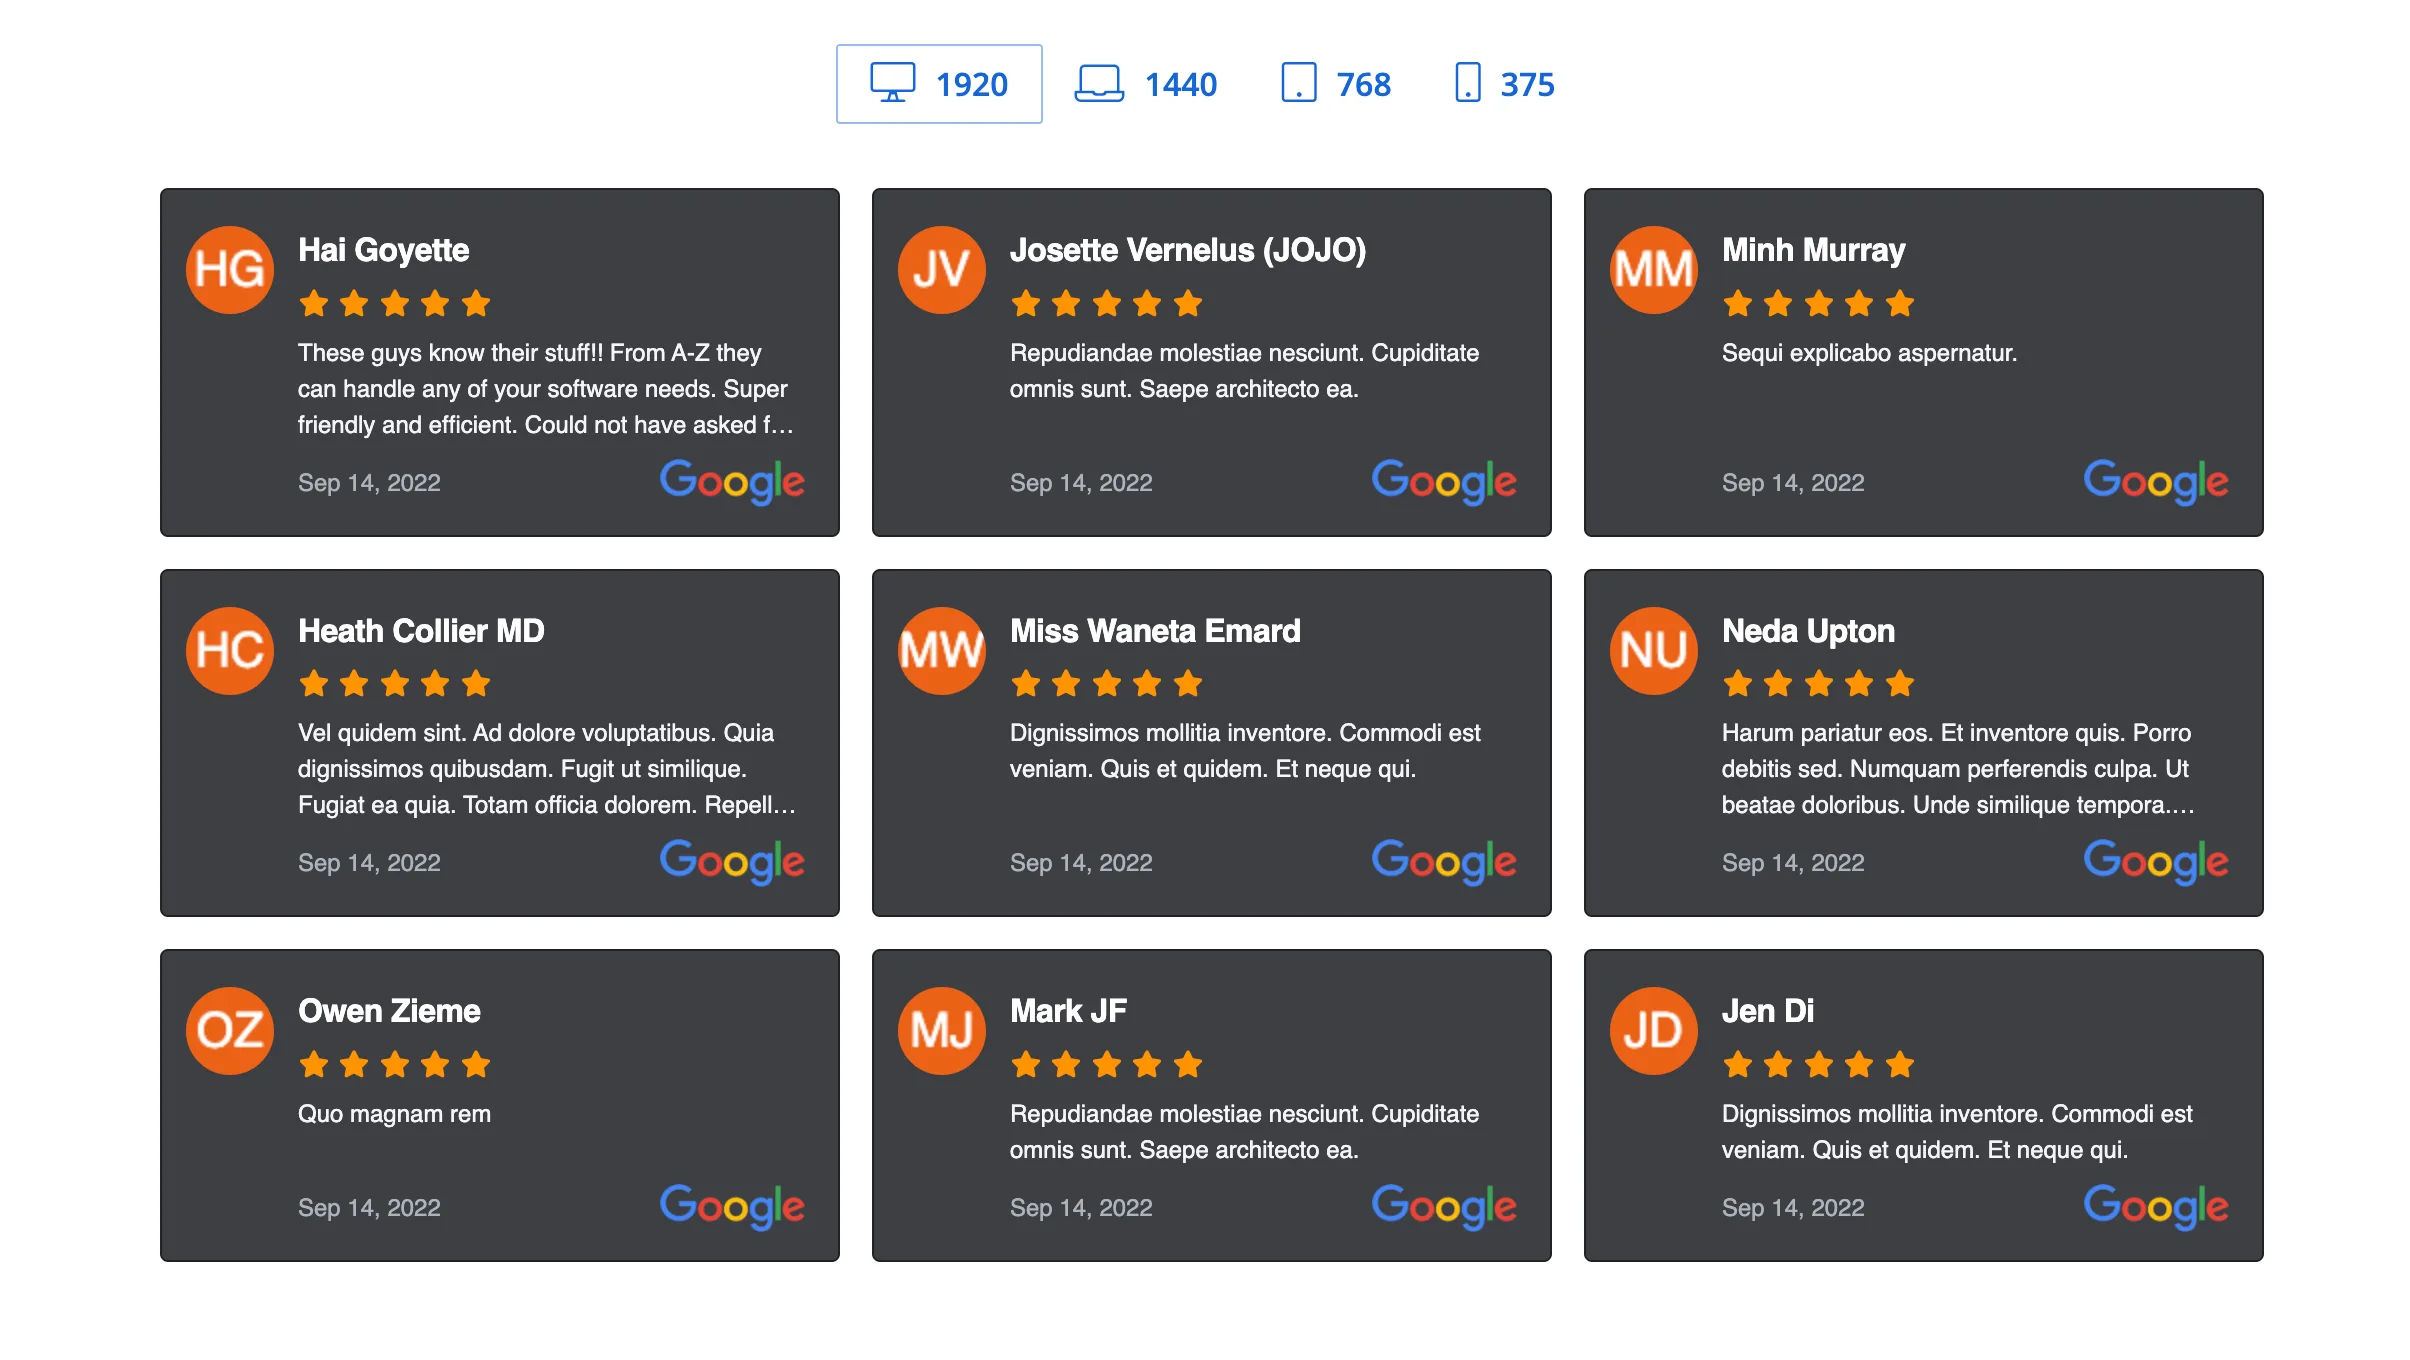Screen dimensions: 2410x1360
Task: Click the Google logo in Heath Collier's review
Action: click(x=732, y=862)
